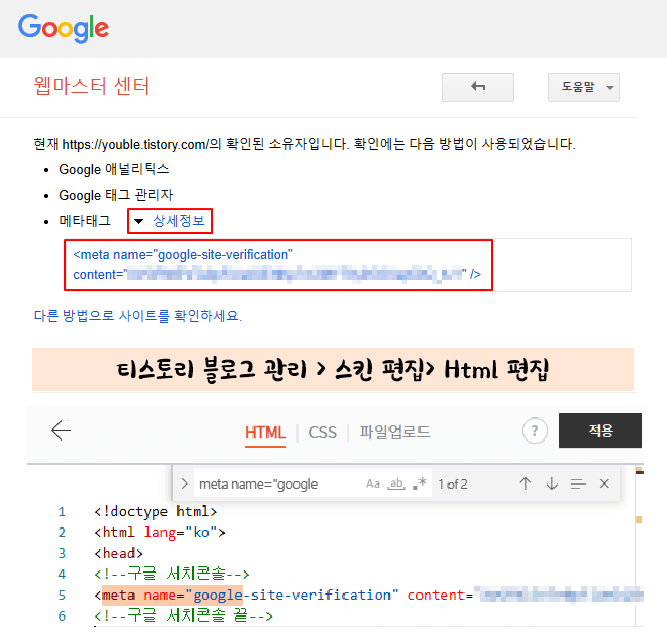Click line 2 html lang="ko" code
The image size is (667, 633).
160,532
